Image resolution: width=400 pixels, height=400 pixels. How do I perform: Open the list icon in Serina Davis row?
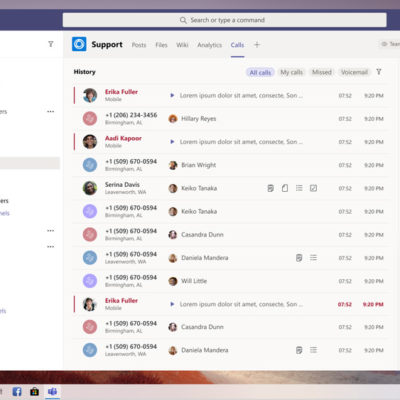299,188
